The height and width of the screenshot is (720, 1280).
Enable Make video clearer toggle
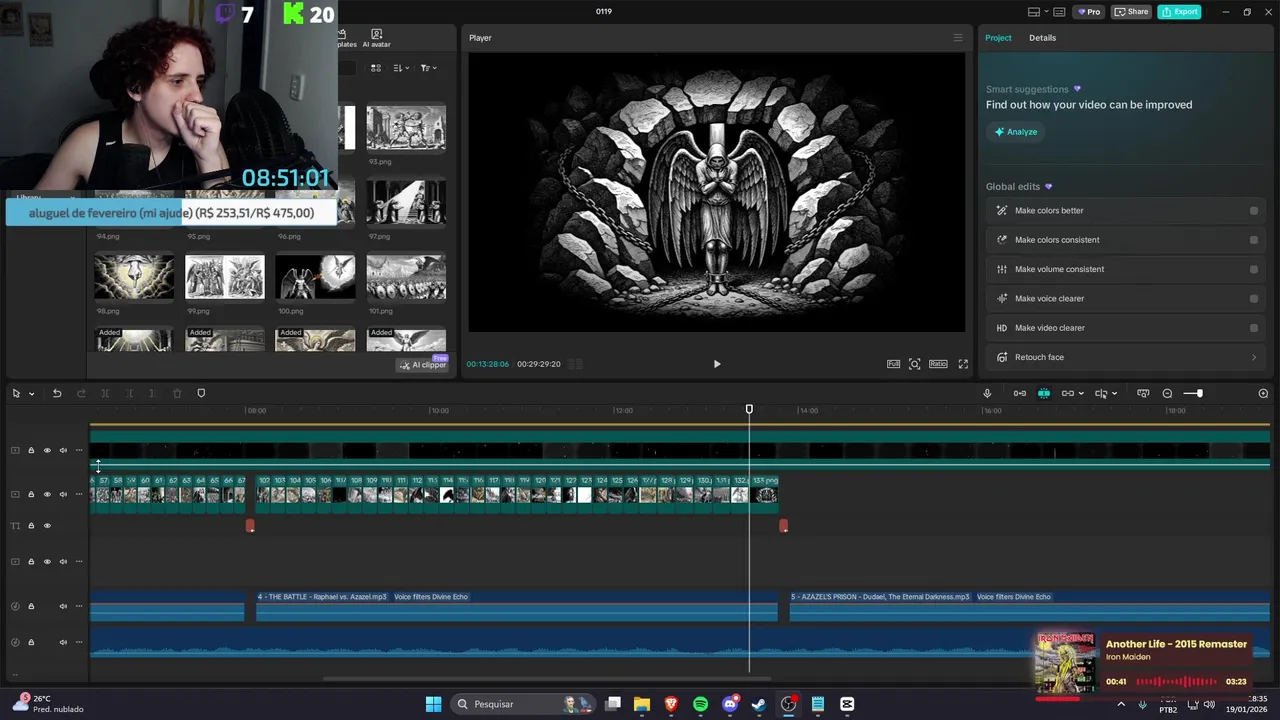(1254, 328)
